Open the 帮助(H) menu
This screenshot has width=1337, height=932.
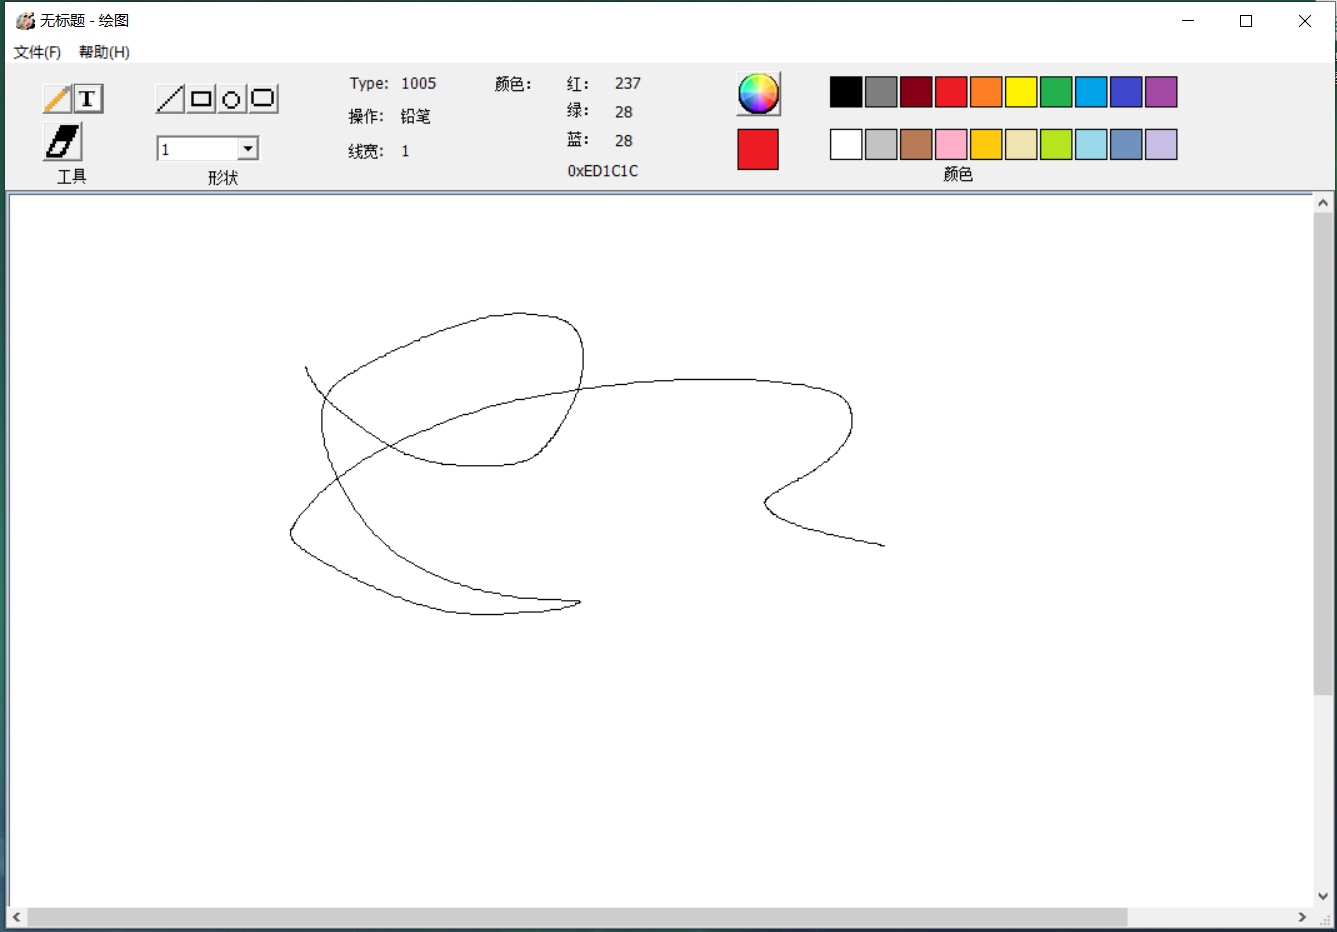104,52
